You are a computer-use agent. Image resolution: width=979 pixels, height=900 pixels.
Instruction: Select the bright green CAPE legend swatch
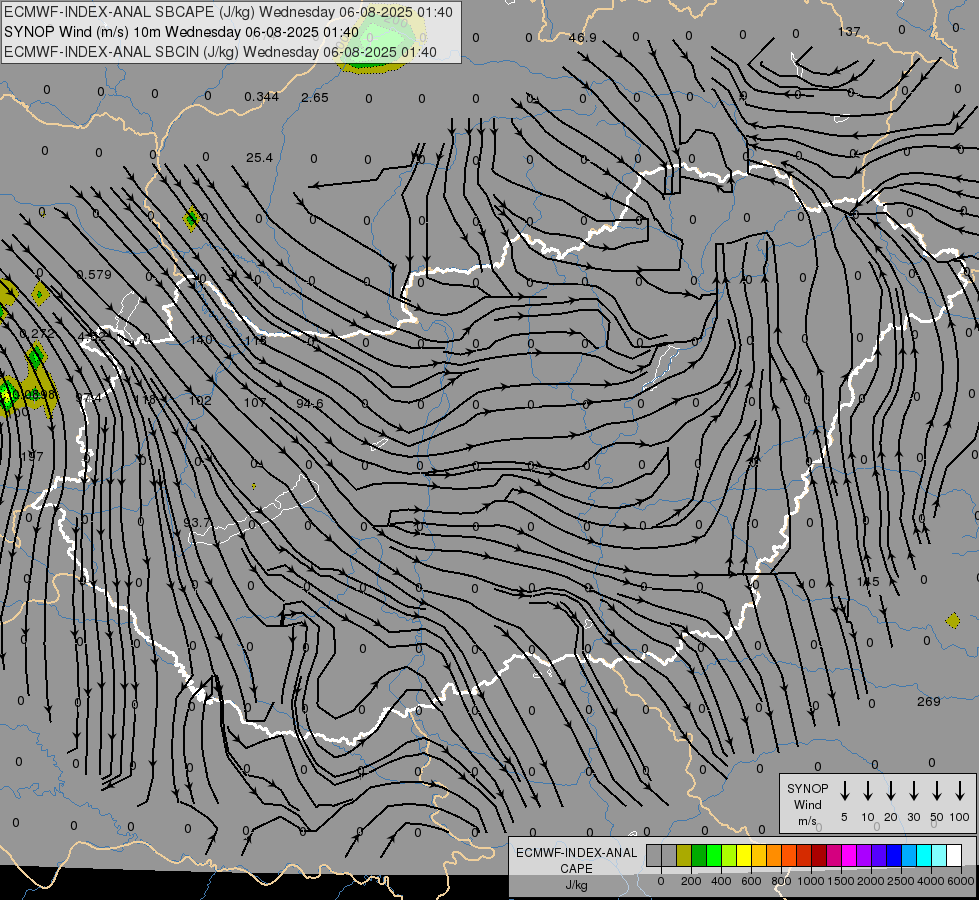(x=714, y=856)
